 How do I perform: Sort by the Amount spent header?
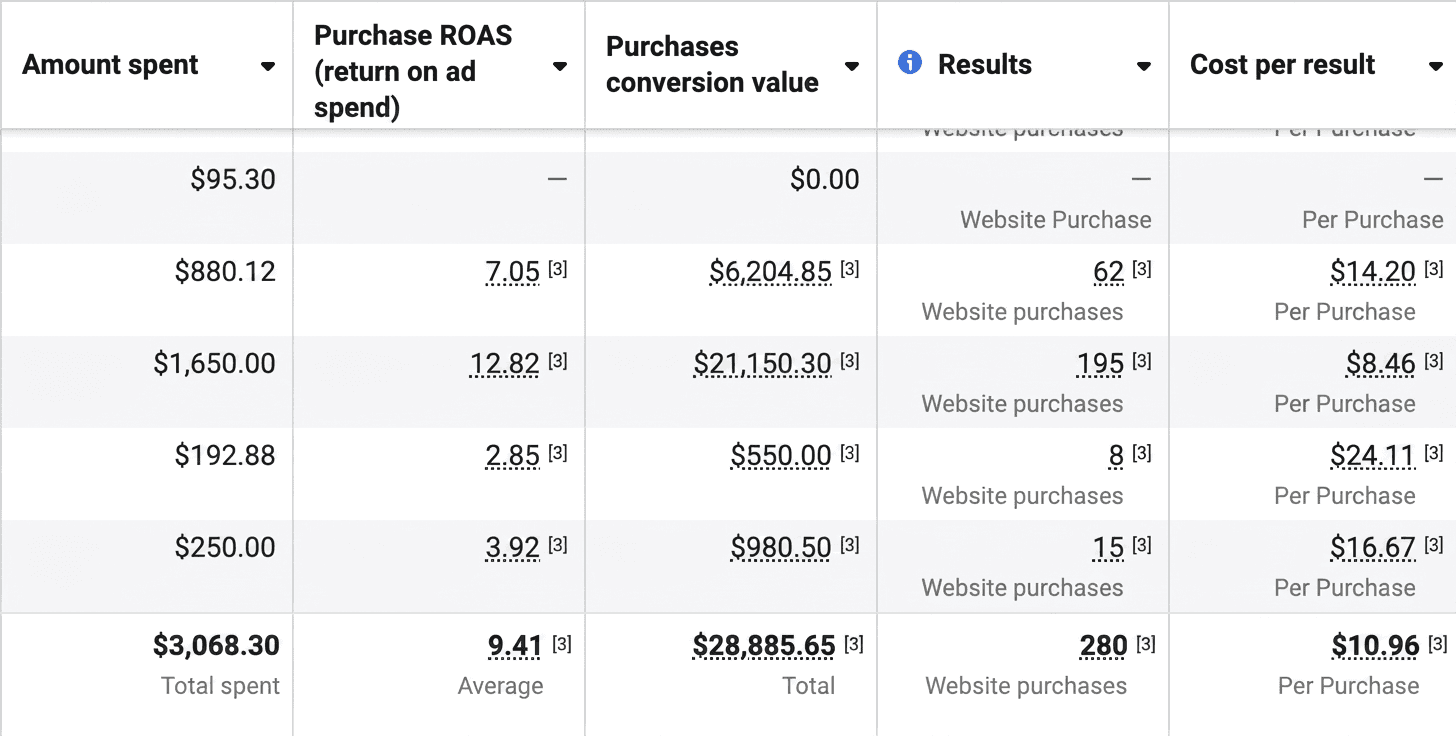[110, 65]
